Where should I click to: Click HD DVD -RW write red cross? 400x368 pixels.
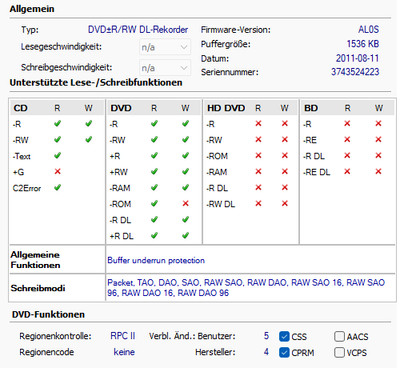point(284,139)
